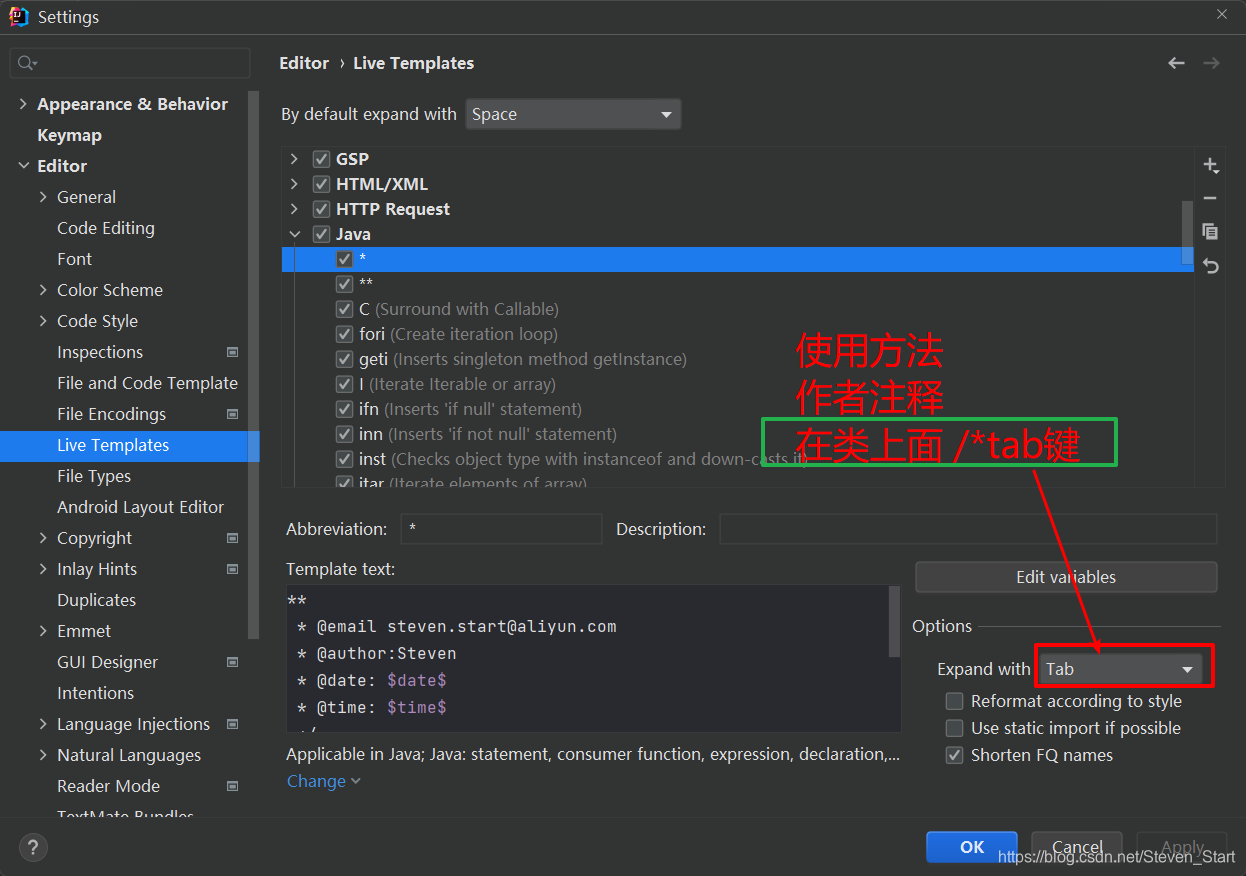Open the Help question mark button

click(x=33, y=848)
